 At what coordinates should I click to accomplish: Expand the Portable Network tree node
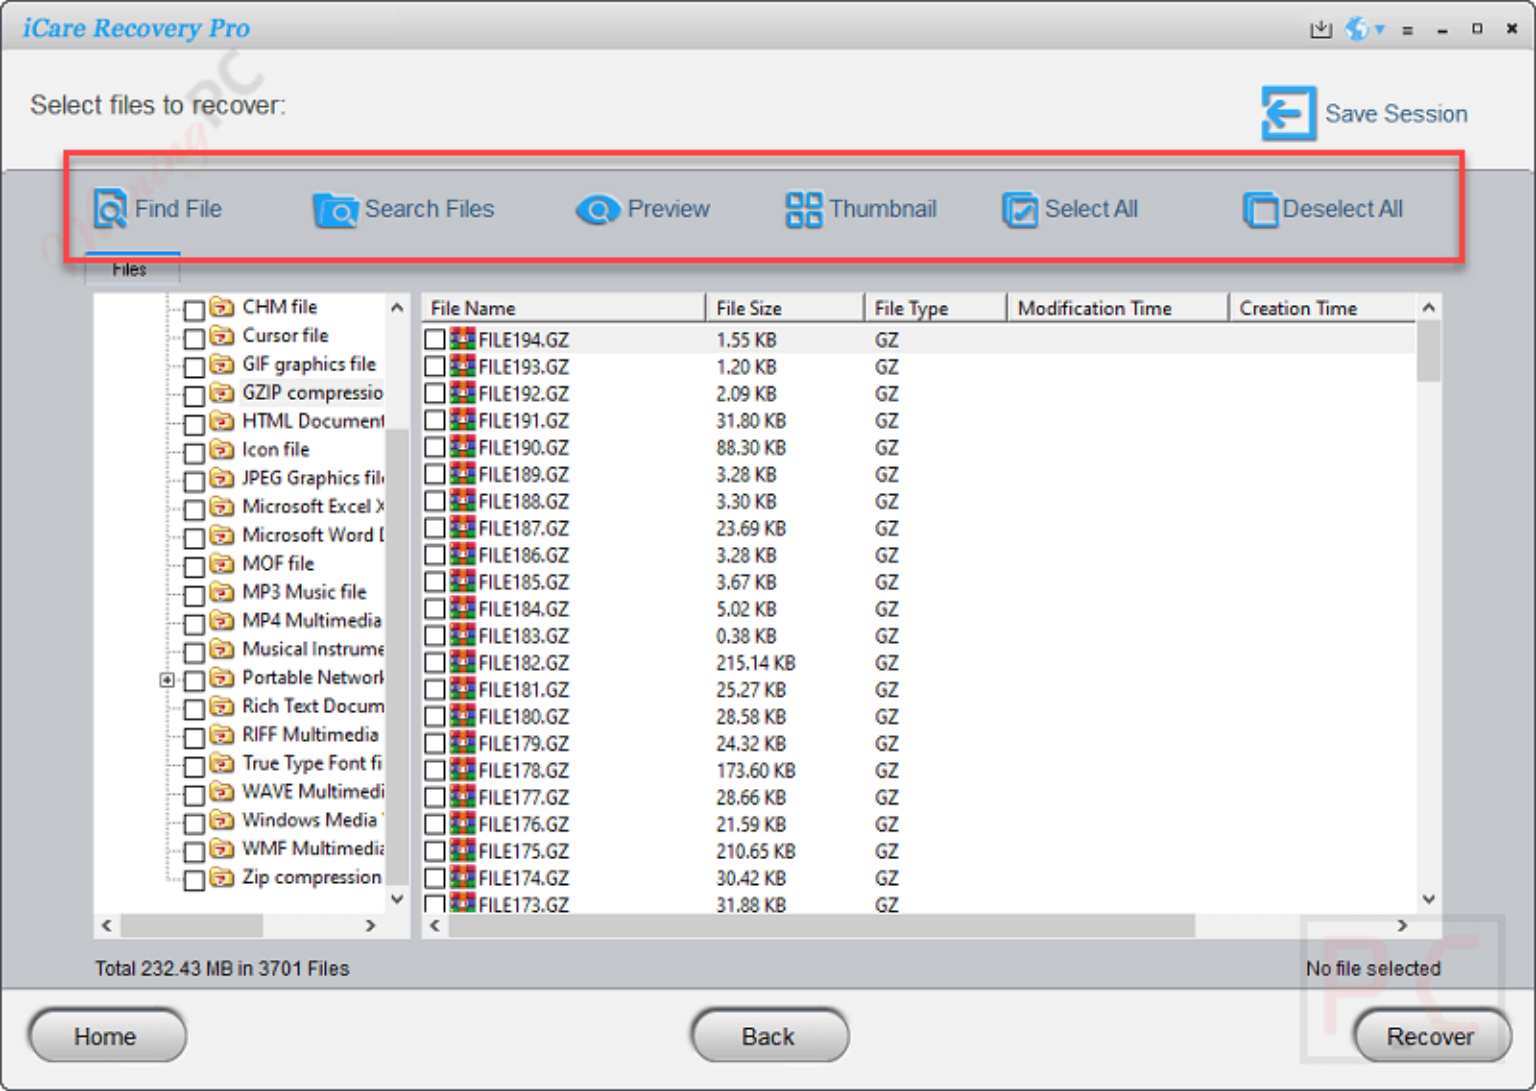(x=166, y=680)
